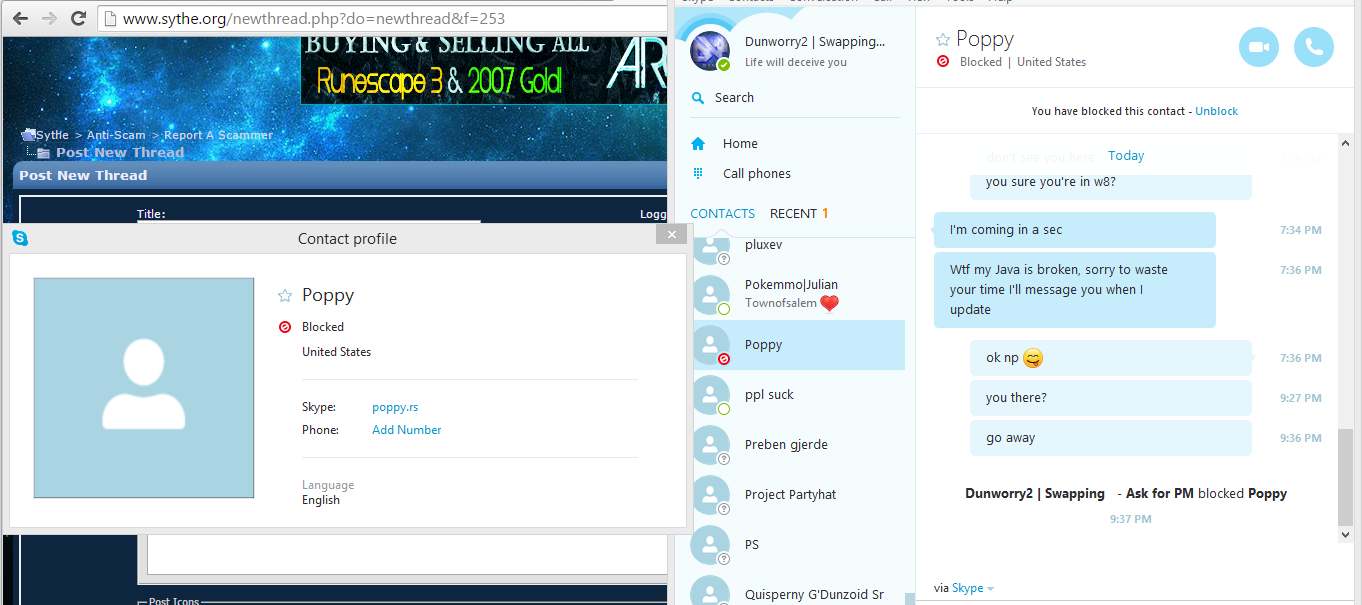
Task: Click the chat scrollbar thumb
Action: coord(1346,477)
